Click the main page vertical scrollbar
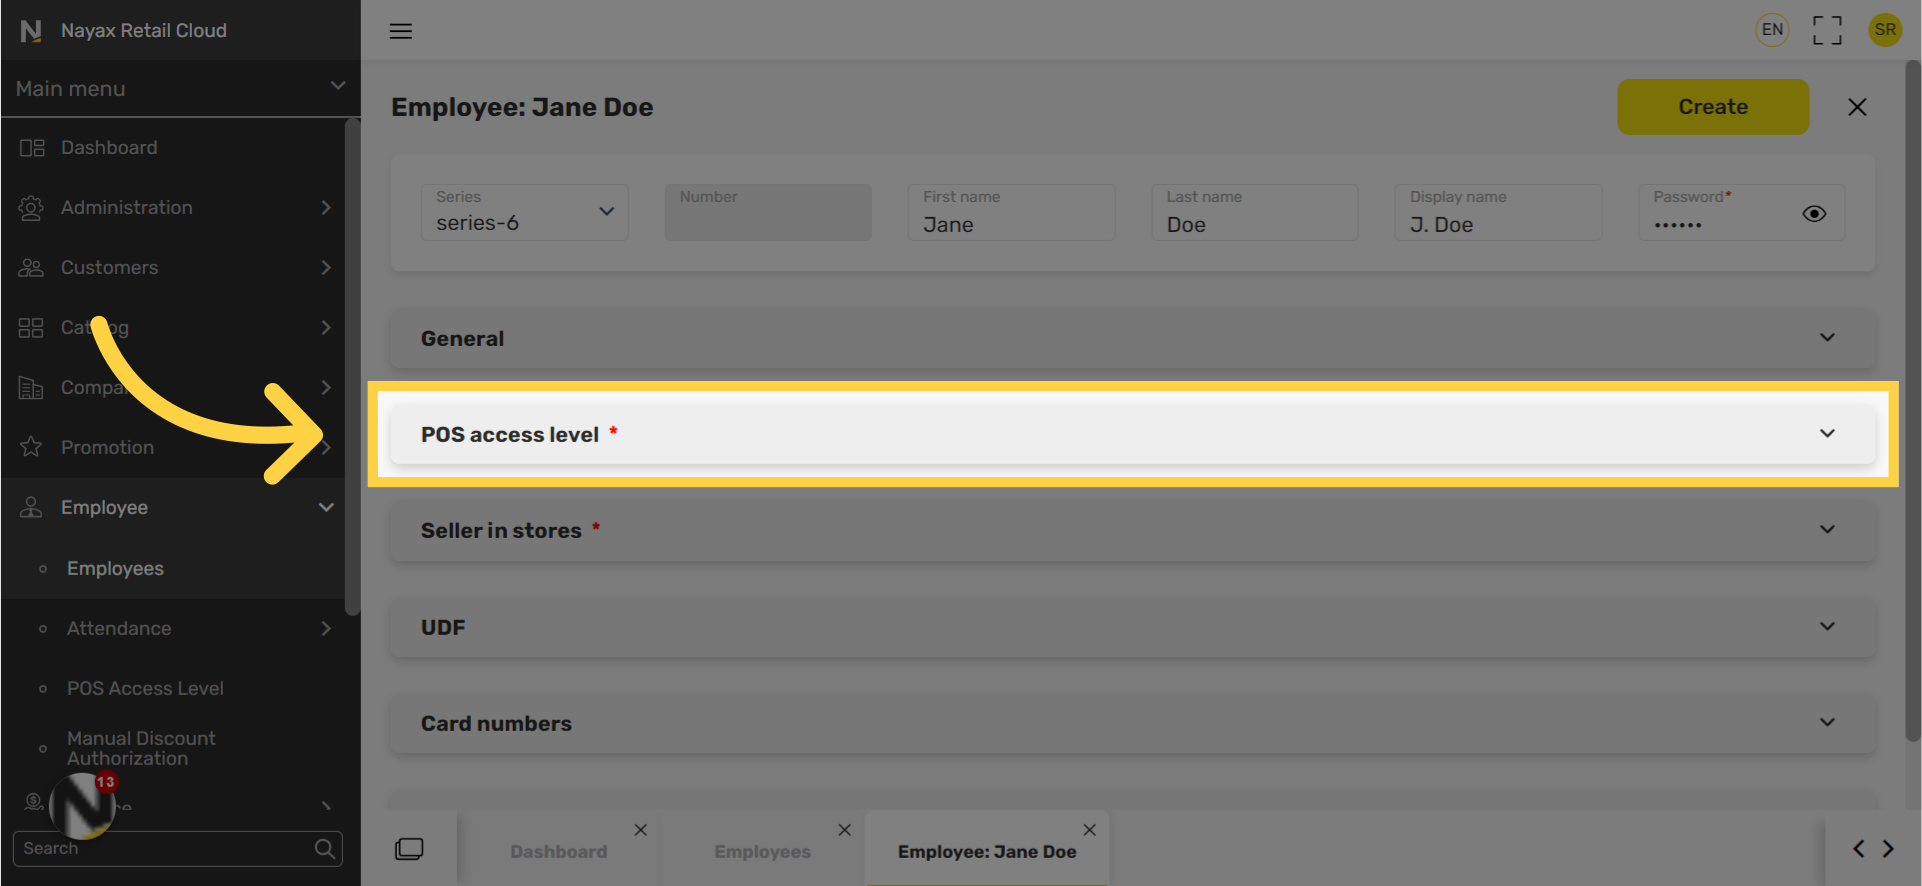Image resolution: width=1922 pixels, height=886 pixels. 1912,400
